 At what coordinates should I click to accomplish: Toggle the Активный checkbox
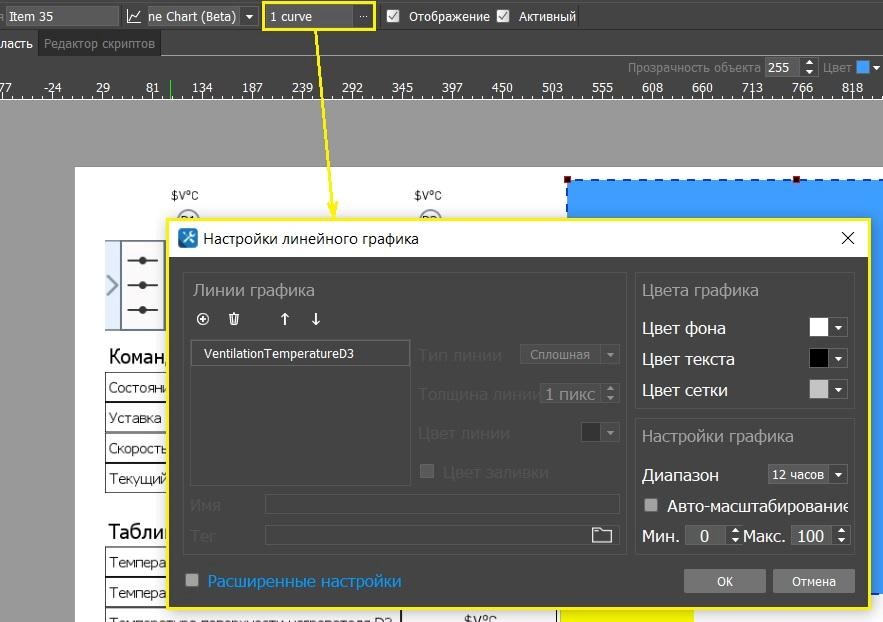pos(503,17)
